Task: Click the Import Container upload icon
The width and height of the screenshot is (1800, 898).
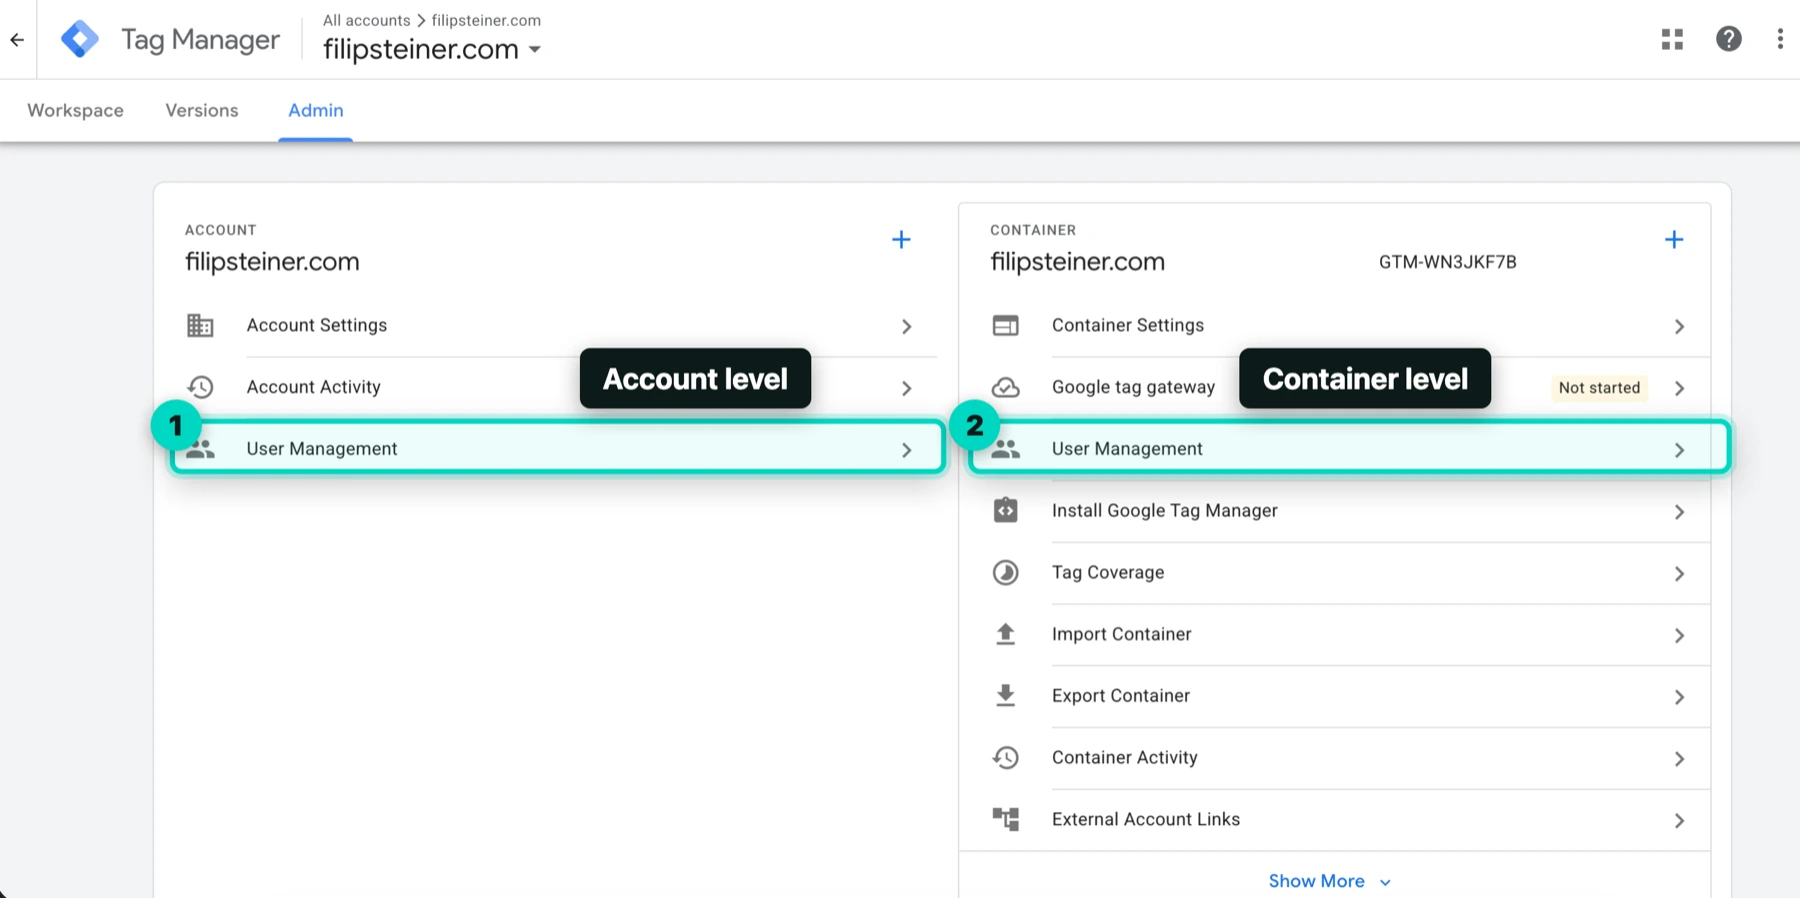Action: pyautogui.click(x=1005, y=634)
